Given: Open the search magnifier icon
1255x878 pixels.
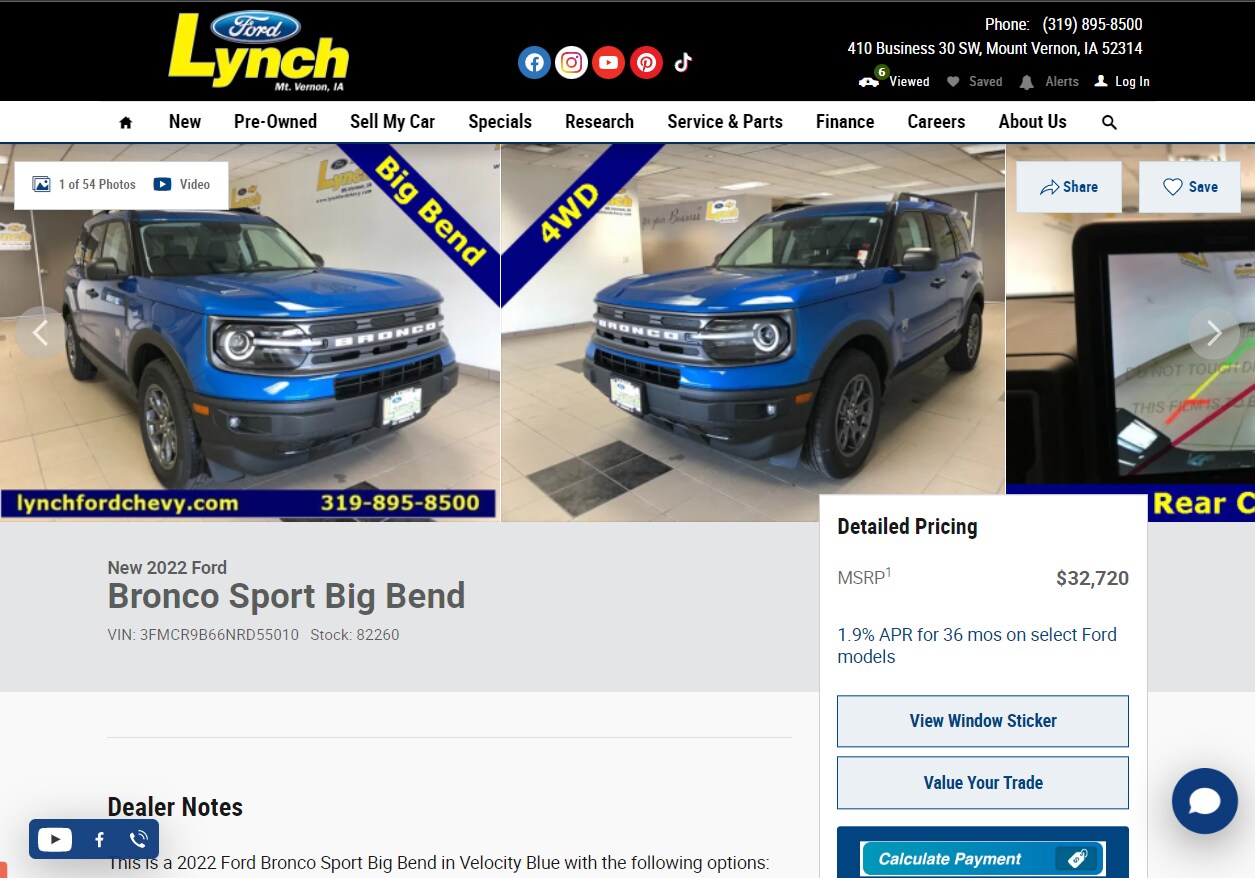Looking at the screenshot, I should pyautogui.click(x=1109, y=122).
